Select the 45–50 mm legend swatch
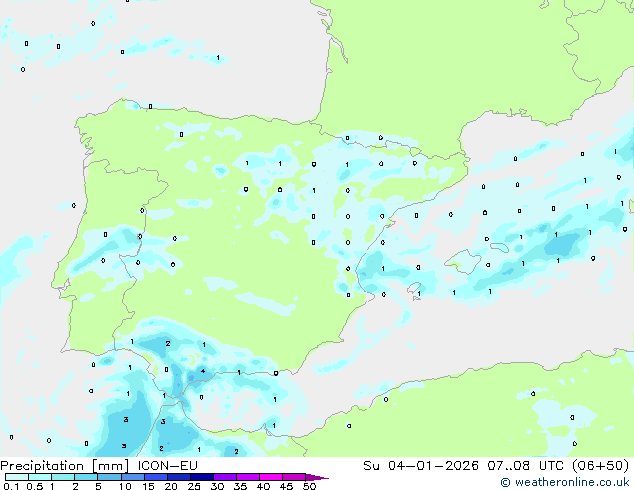The image size is (634, 490). (x=294, y=477)
